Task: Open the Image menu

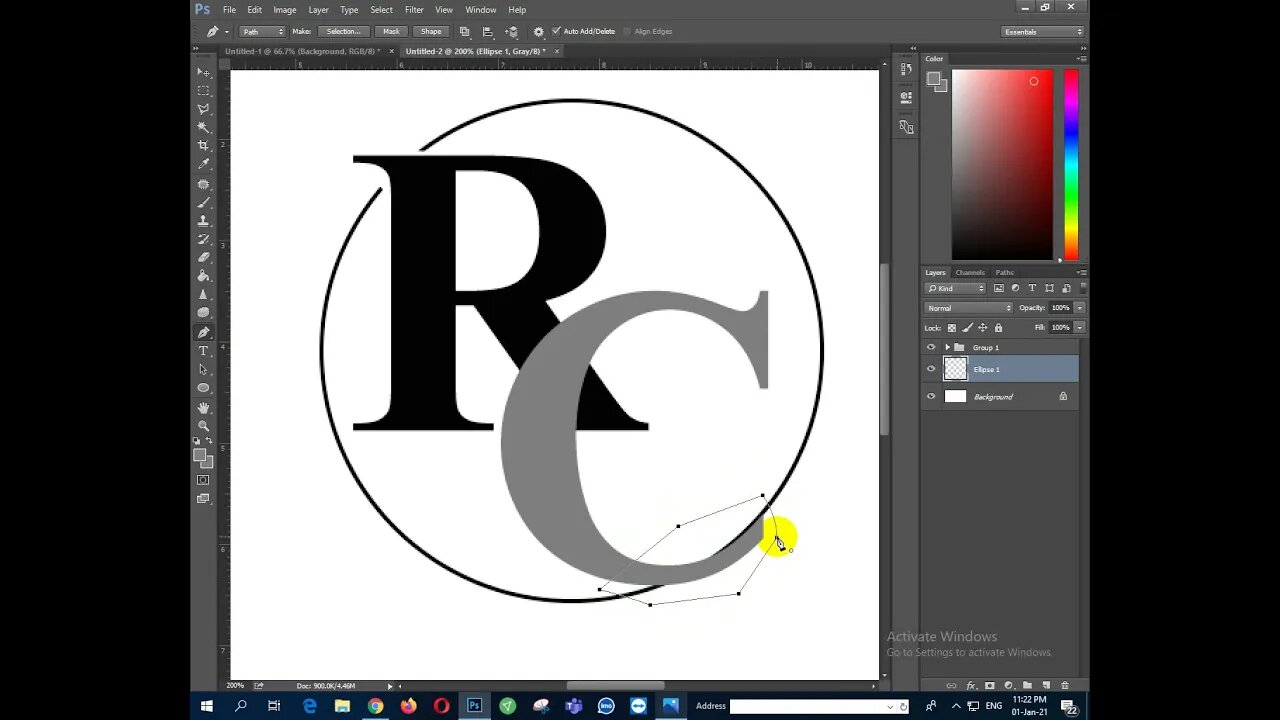Action: [x=285, y=10]
